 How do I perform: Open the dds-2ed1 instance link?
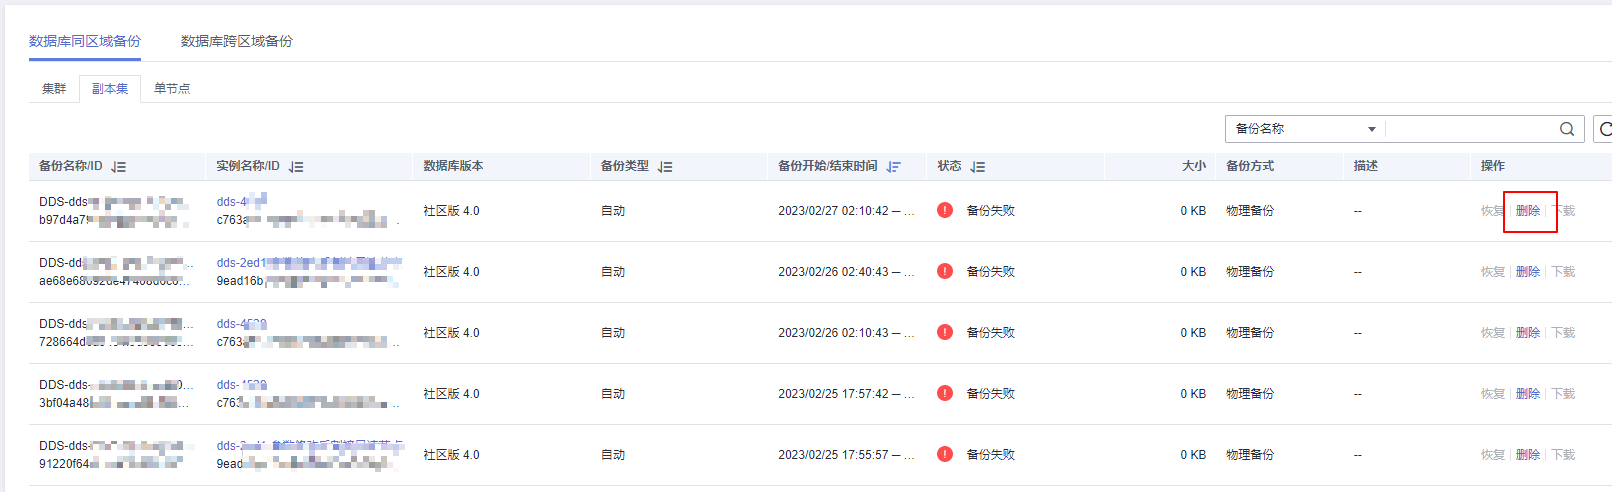pos(238,263)
